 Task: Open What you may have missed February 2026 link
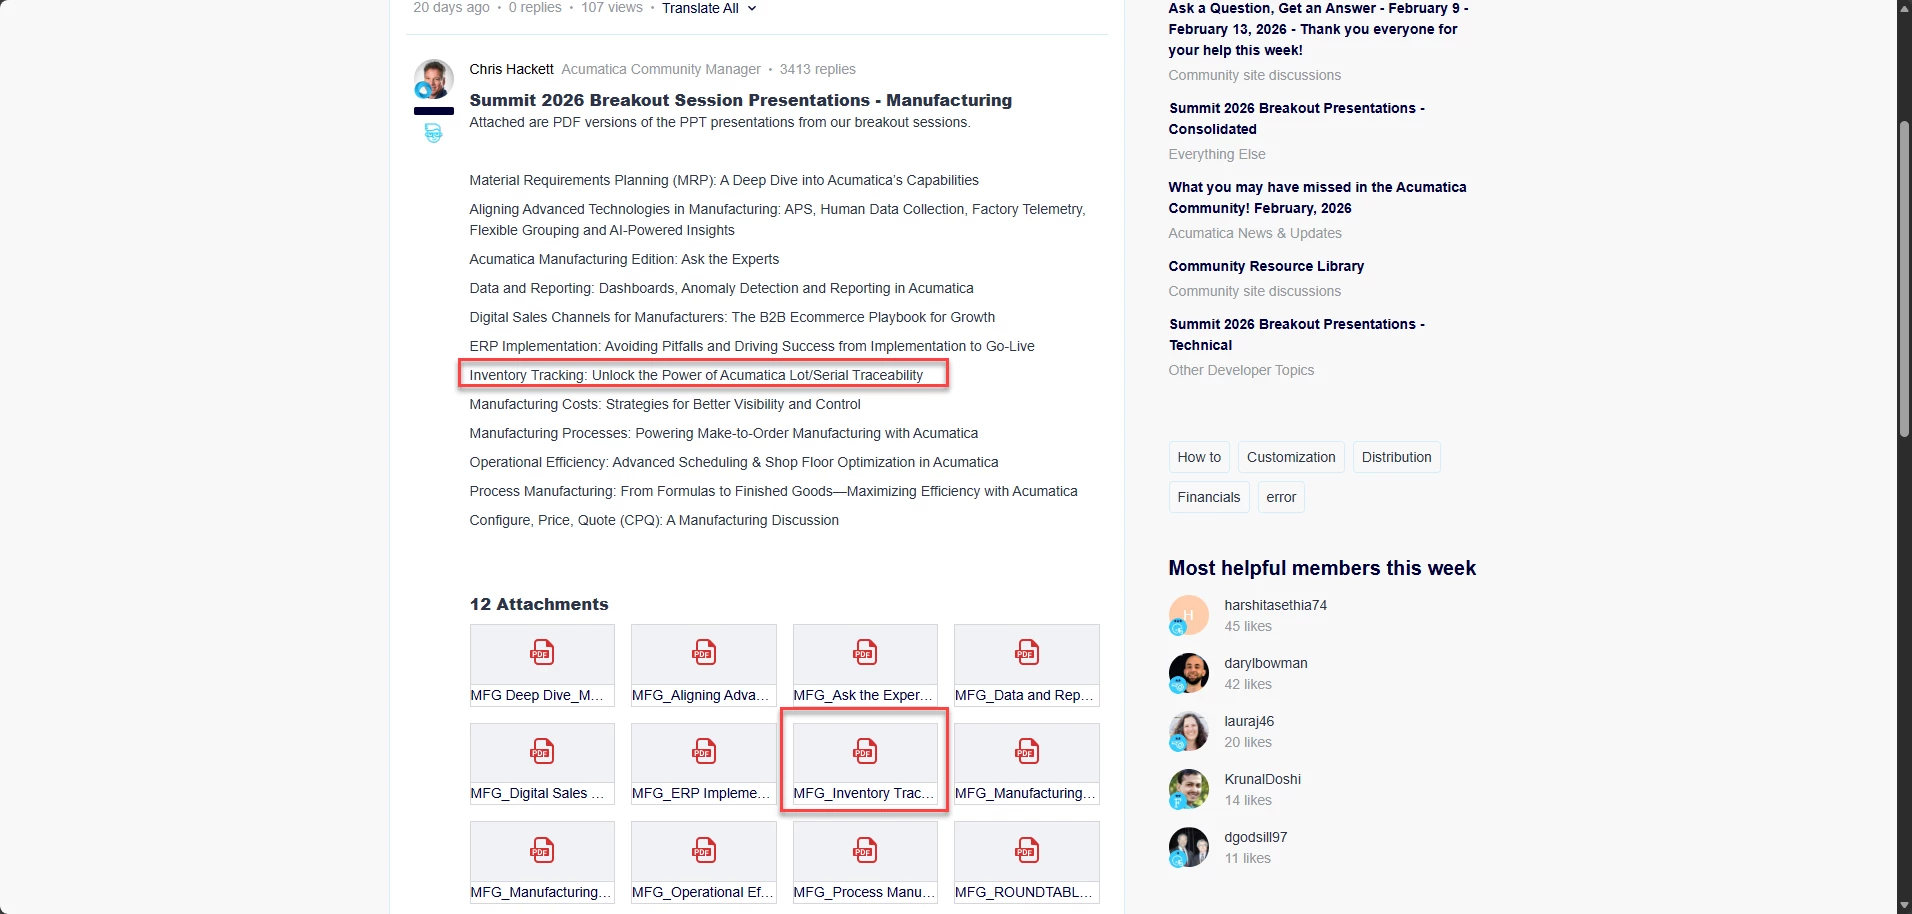(1317, 197)
